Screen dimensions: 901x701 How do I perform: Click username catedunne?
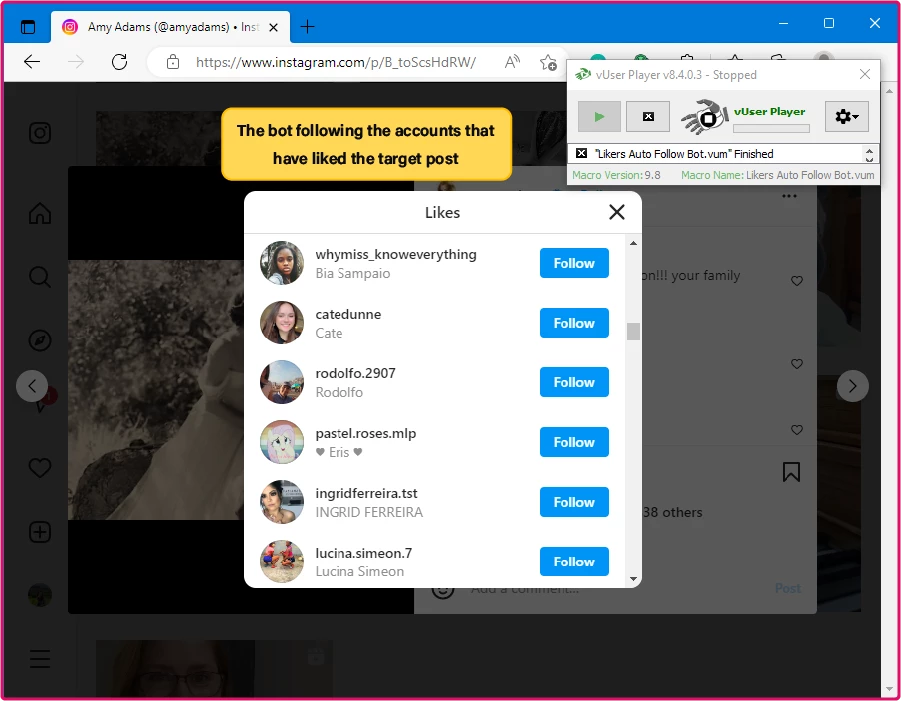pyautogui.click(x=348, y=314)
